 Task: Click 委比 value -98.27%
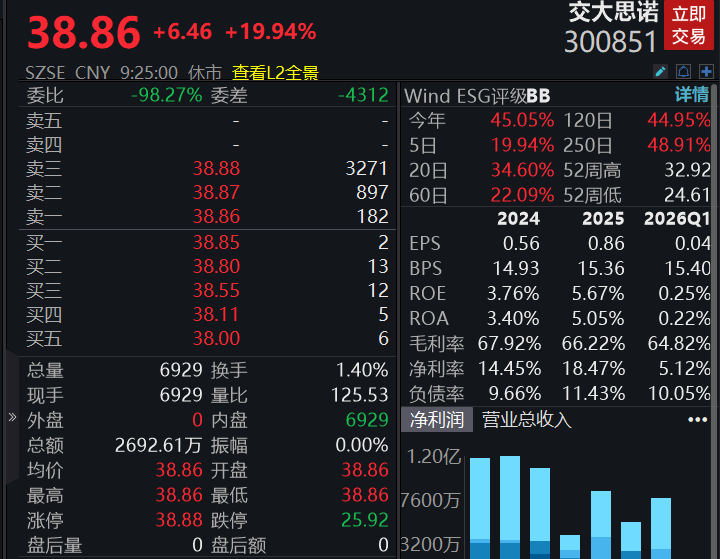pyautogui.click(x=167, y=96)
